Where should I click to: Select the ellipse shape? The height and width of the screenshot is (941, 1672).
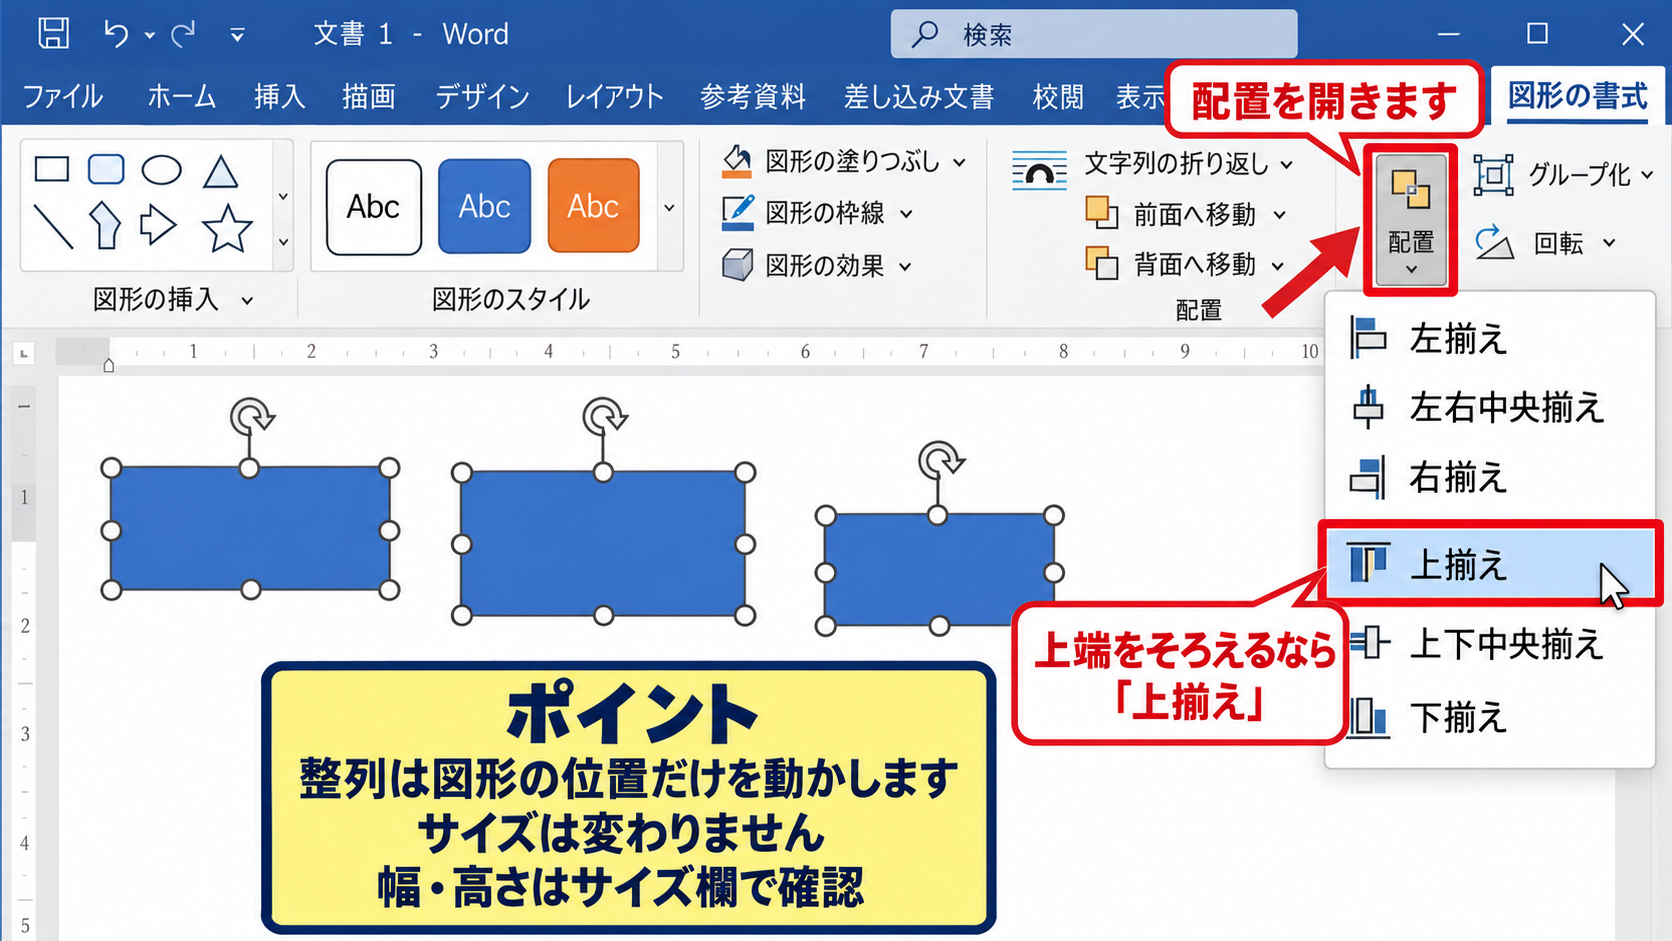(x=161, y=170)
